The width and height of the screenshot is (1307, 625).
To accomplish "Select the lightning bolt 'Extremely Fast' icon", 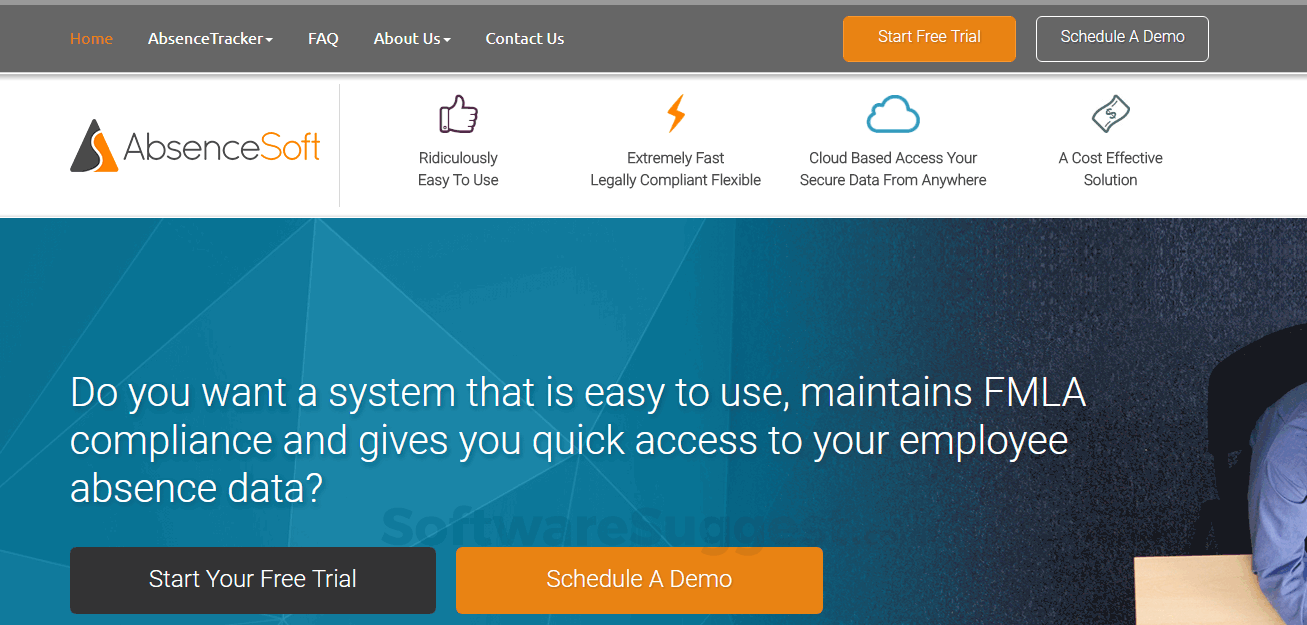I will pos(676,114).
